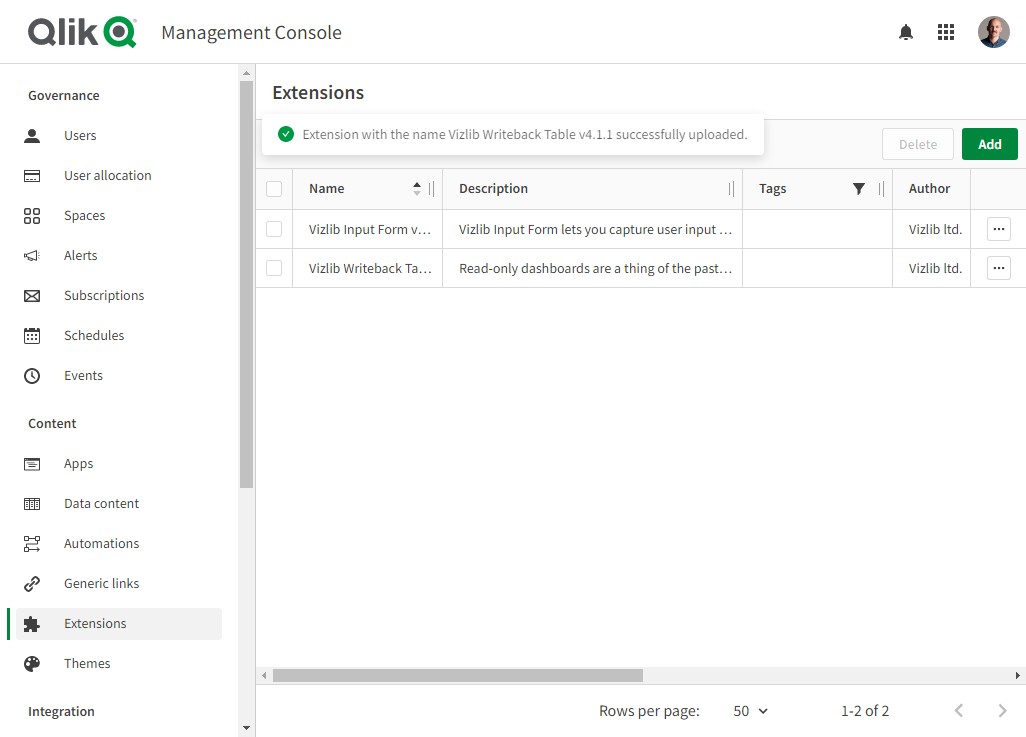The width and height of the screenshot is (1026, 737).
Task: Click the User allocation card icon
Action: point(32,175)
